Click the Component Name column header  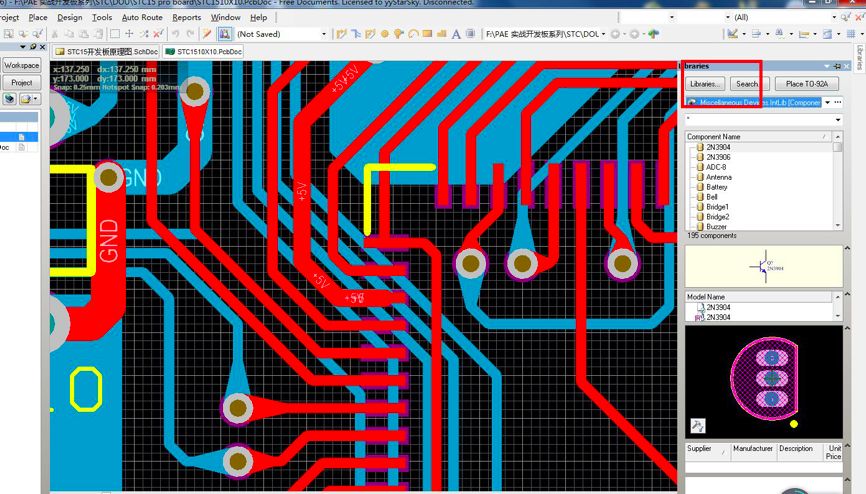click(x=758, y=136)
